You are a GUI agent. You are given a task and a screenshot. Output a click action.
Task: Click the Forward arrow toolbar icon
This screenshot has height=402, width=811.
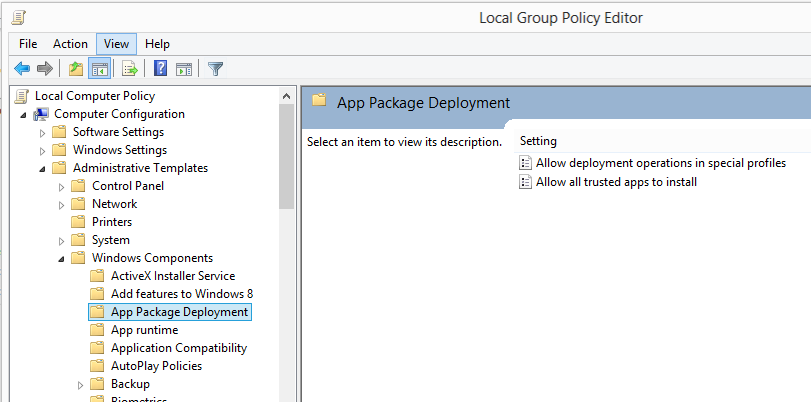[44, 68]
